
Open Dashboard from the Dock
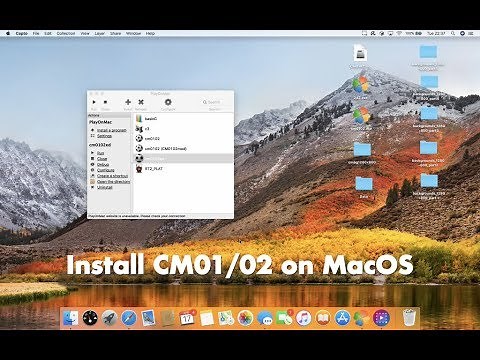coord(90,318)
